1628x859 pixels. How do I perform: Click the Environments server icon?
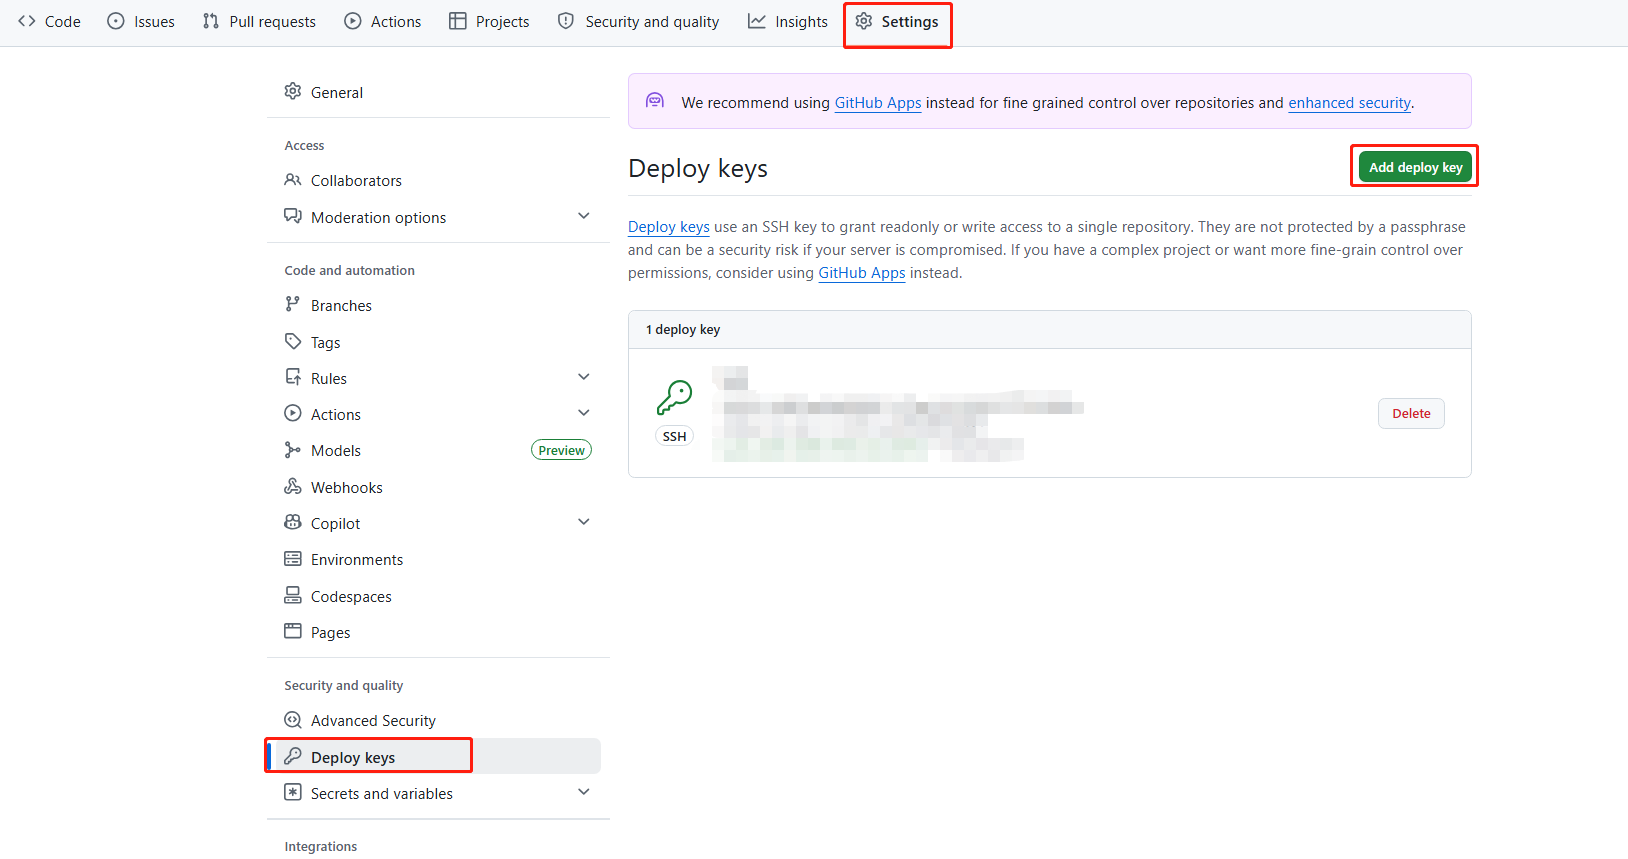coord(292,559)
